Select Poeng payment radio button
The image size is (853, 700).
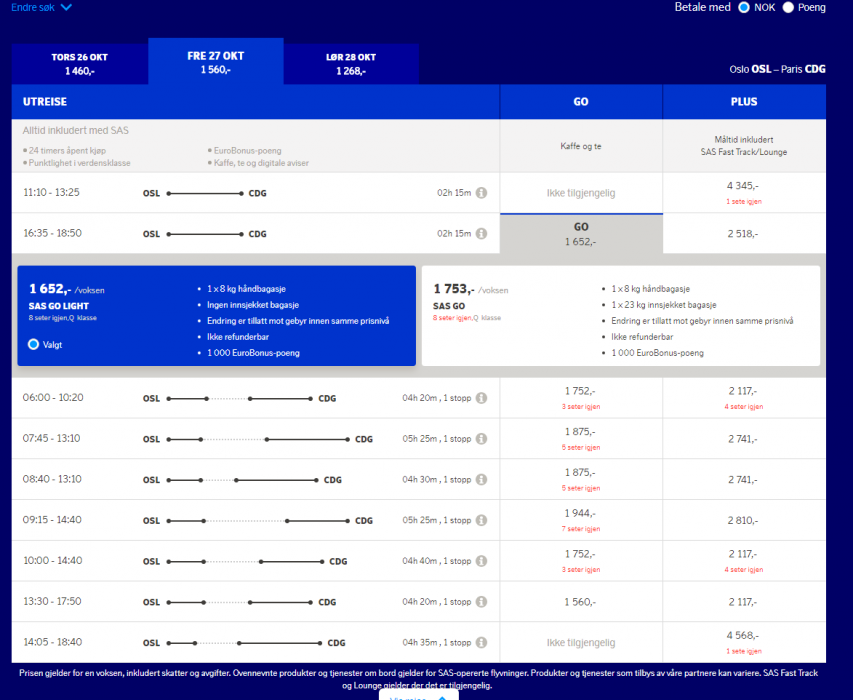tap(788, 7)
